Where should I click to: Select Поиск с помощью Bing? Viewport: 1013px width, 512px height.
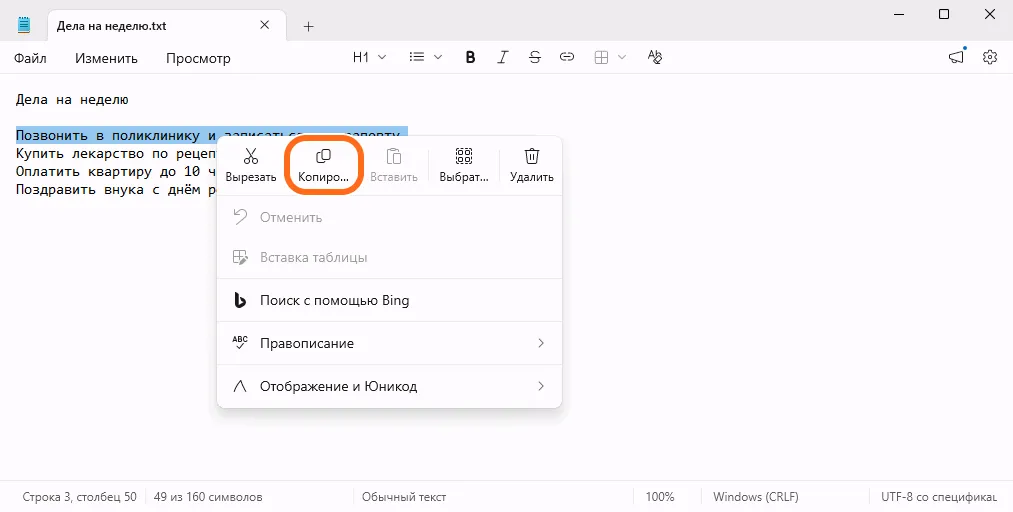[x=390, y=300]
